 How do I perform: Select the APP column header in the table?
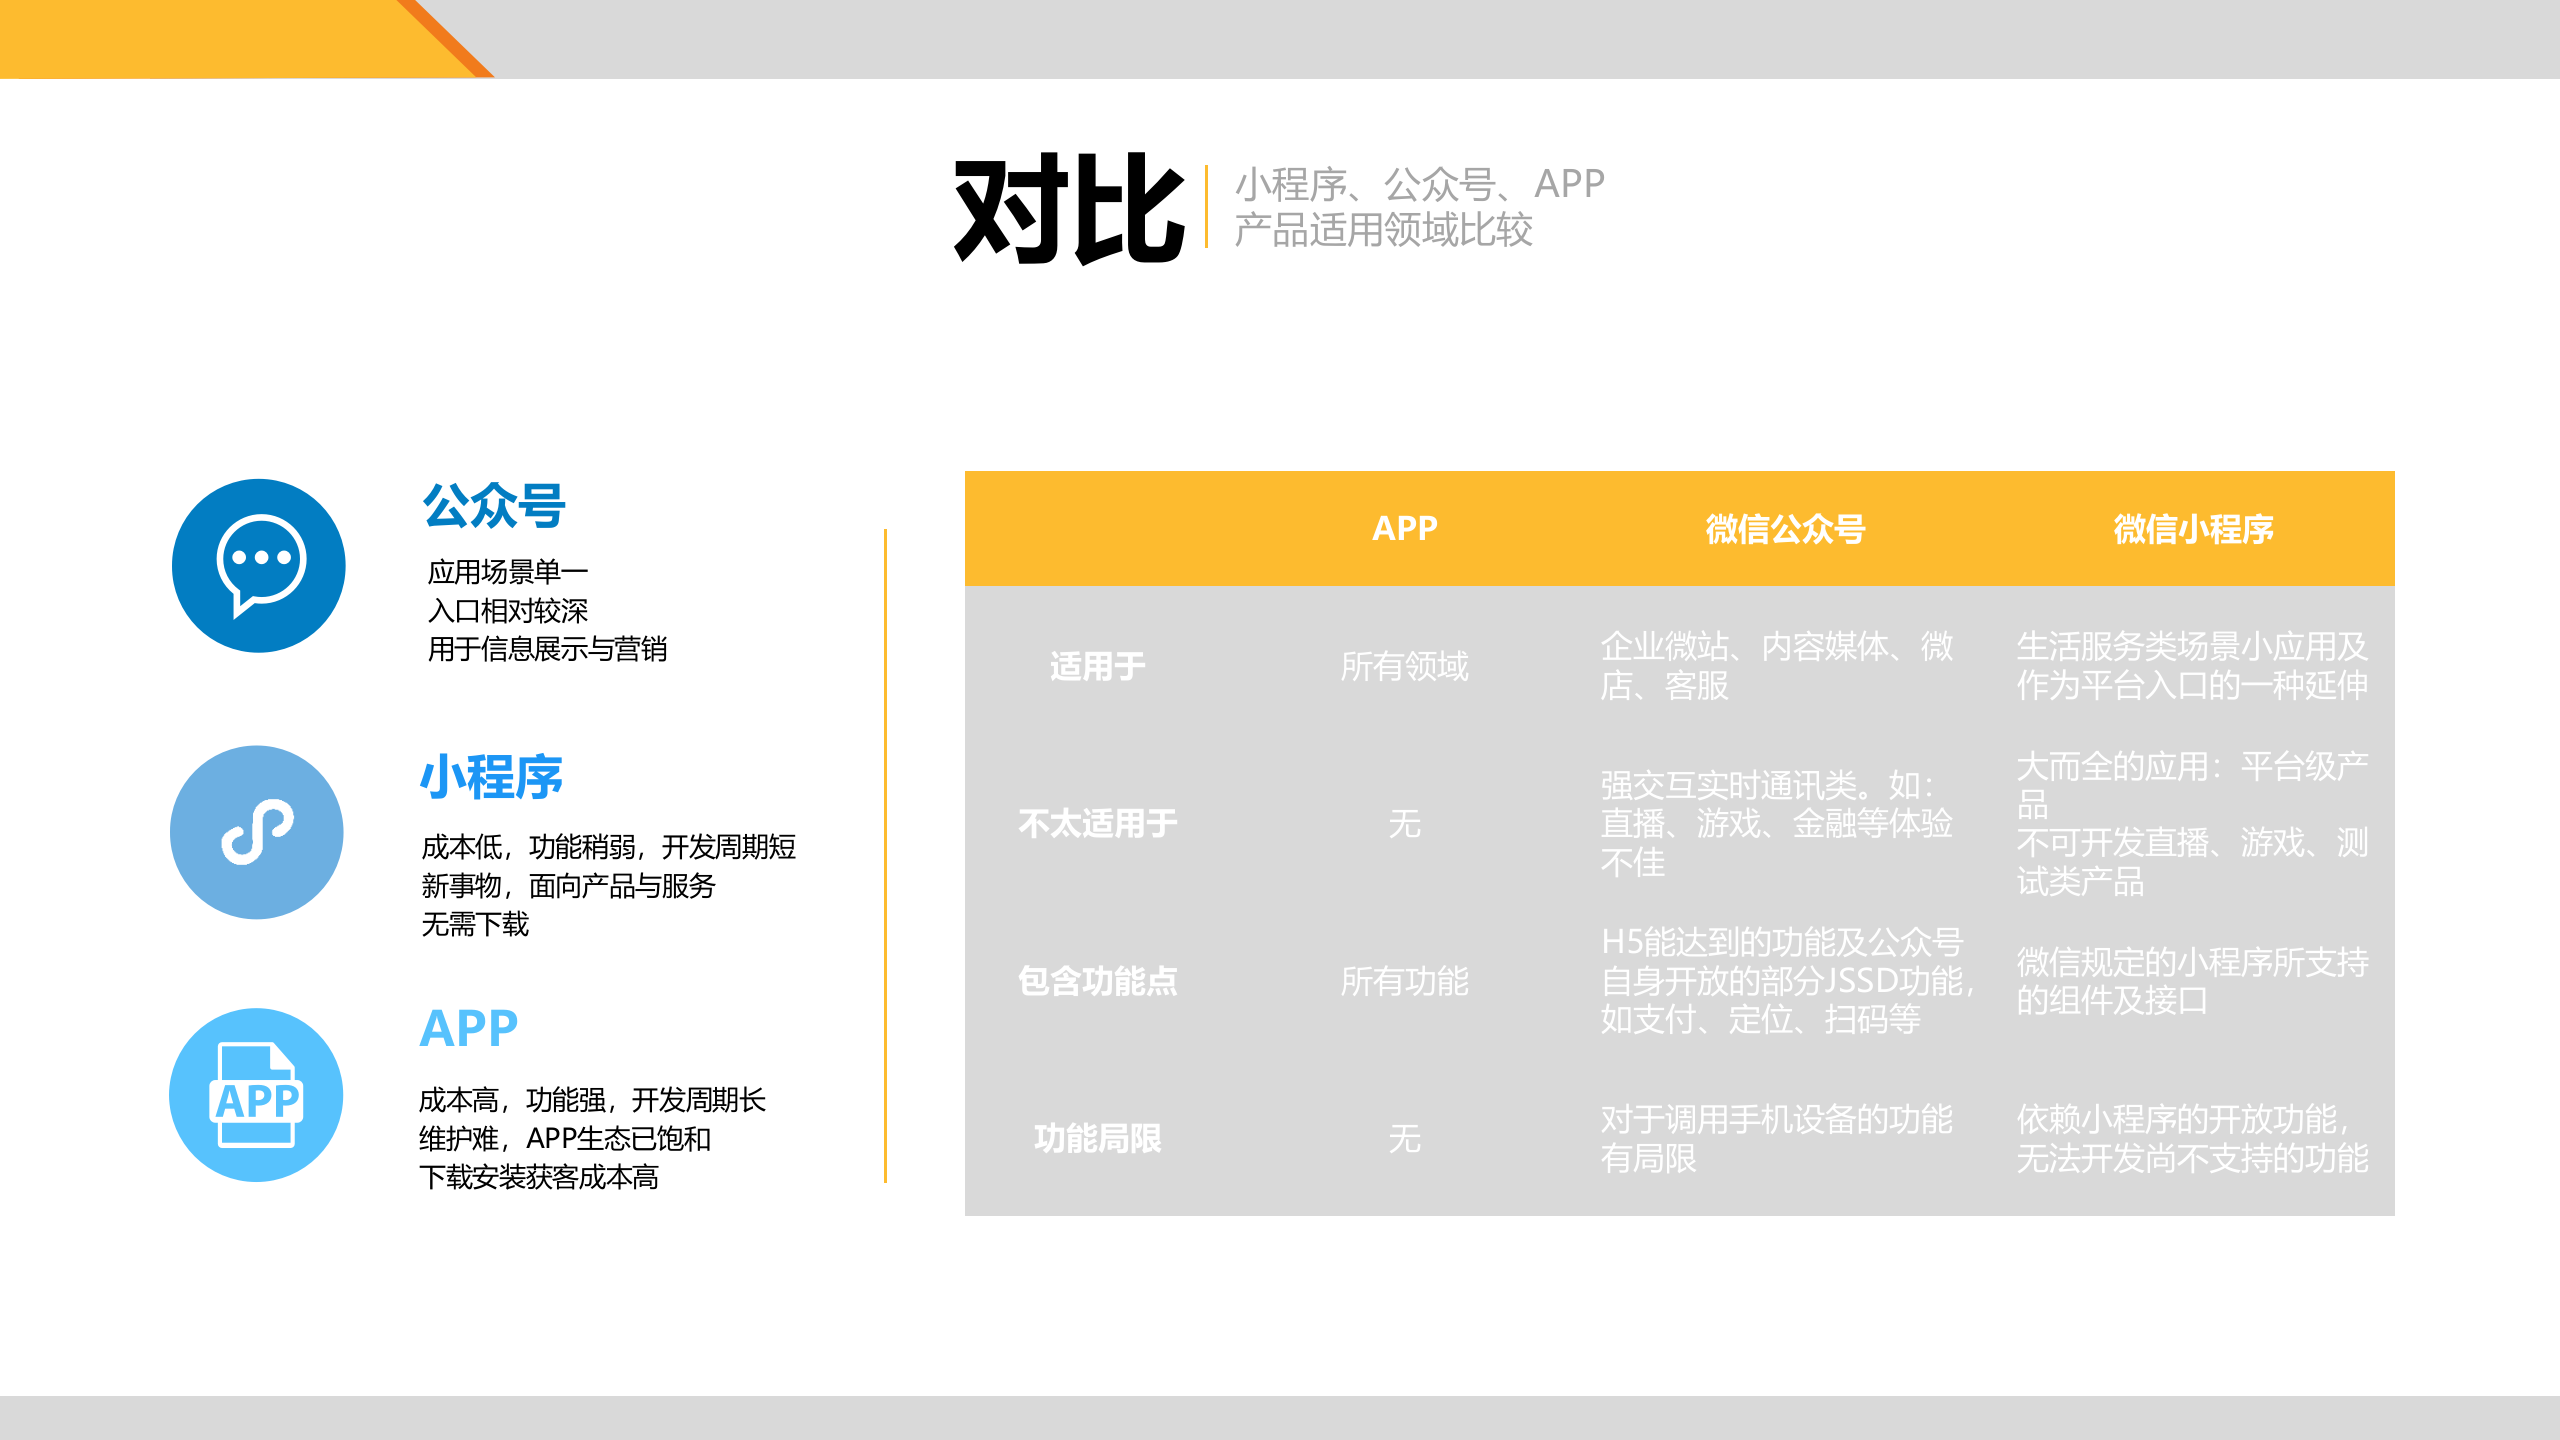[x=1405, y=531]
